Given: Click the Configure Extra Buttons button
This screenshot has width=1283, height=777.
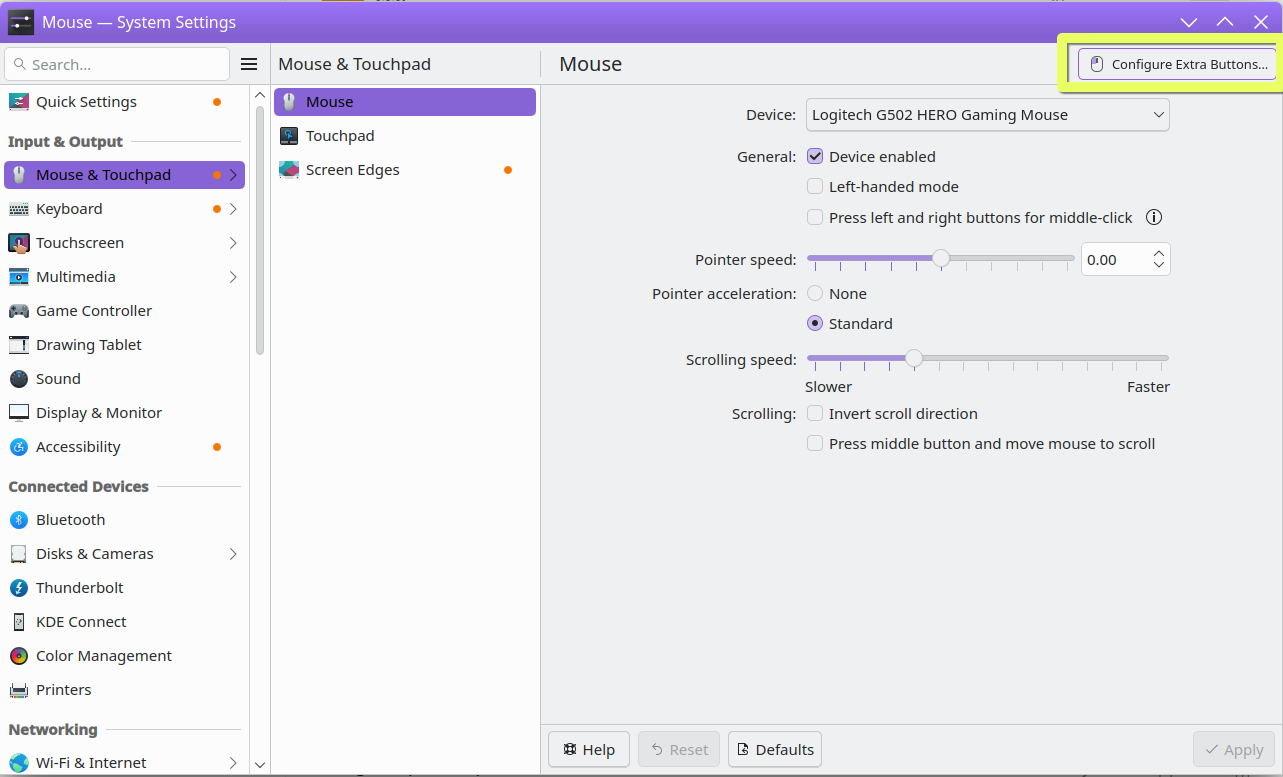Looking at the screenshot, I should [1177, 64].
